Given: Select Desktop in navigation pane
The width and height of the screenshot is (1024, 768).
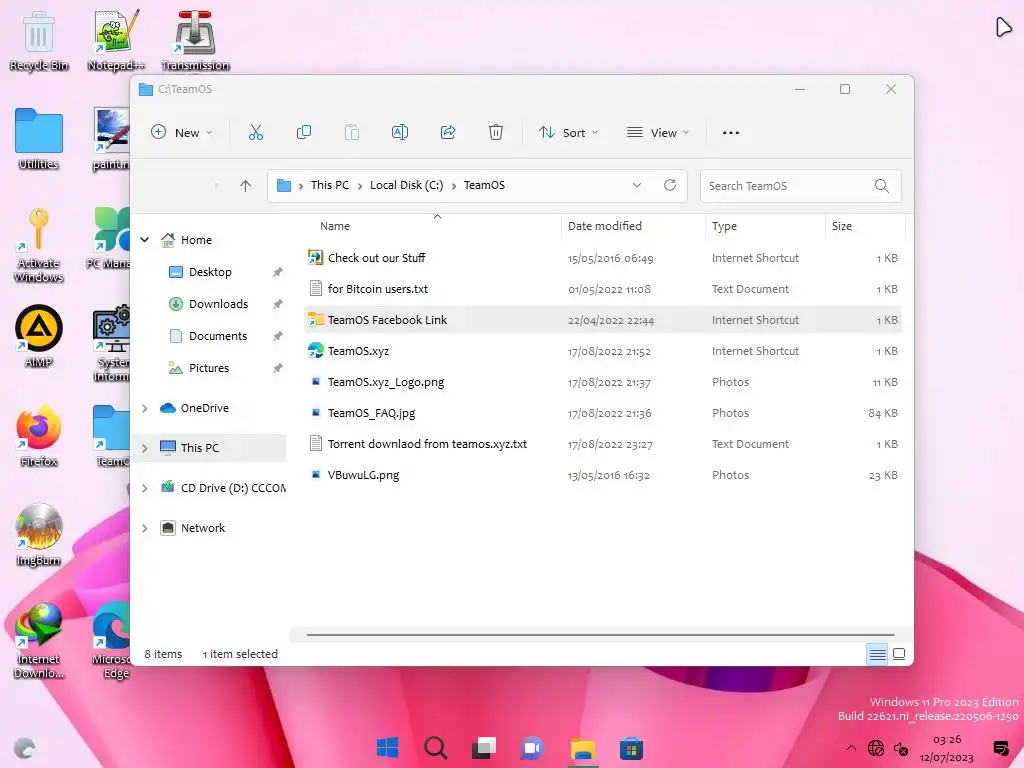Looking at the screenshot, I should 210,272.
